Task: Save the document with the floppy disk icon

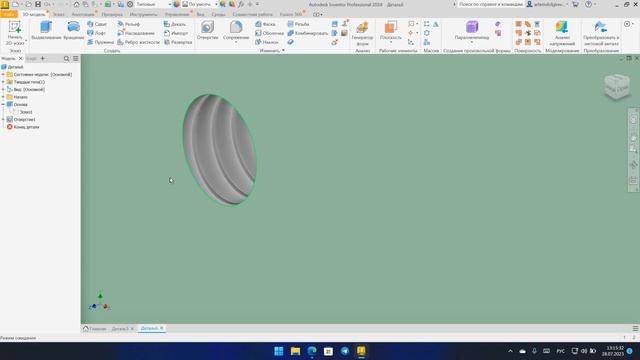Action: [x=38, y=4]
